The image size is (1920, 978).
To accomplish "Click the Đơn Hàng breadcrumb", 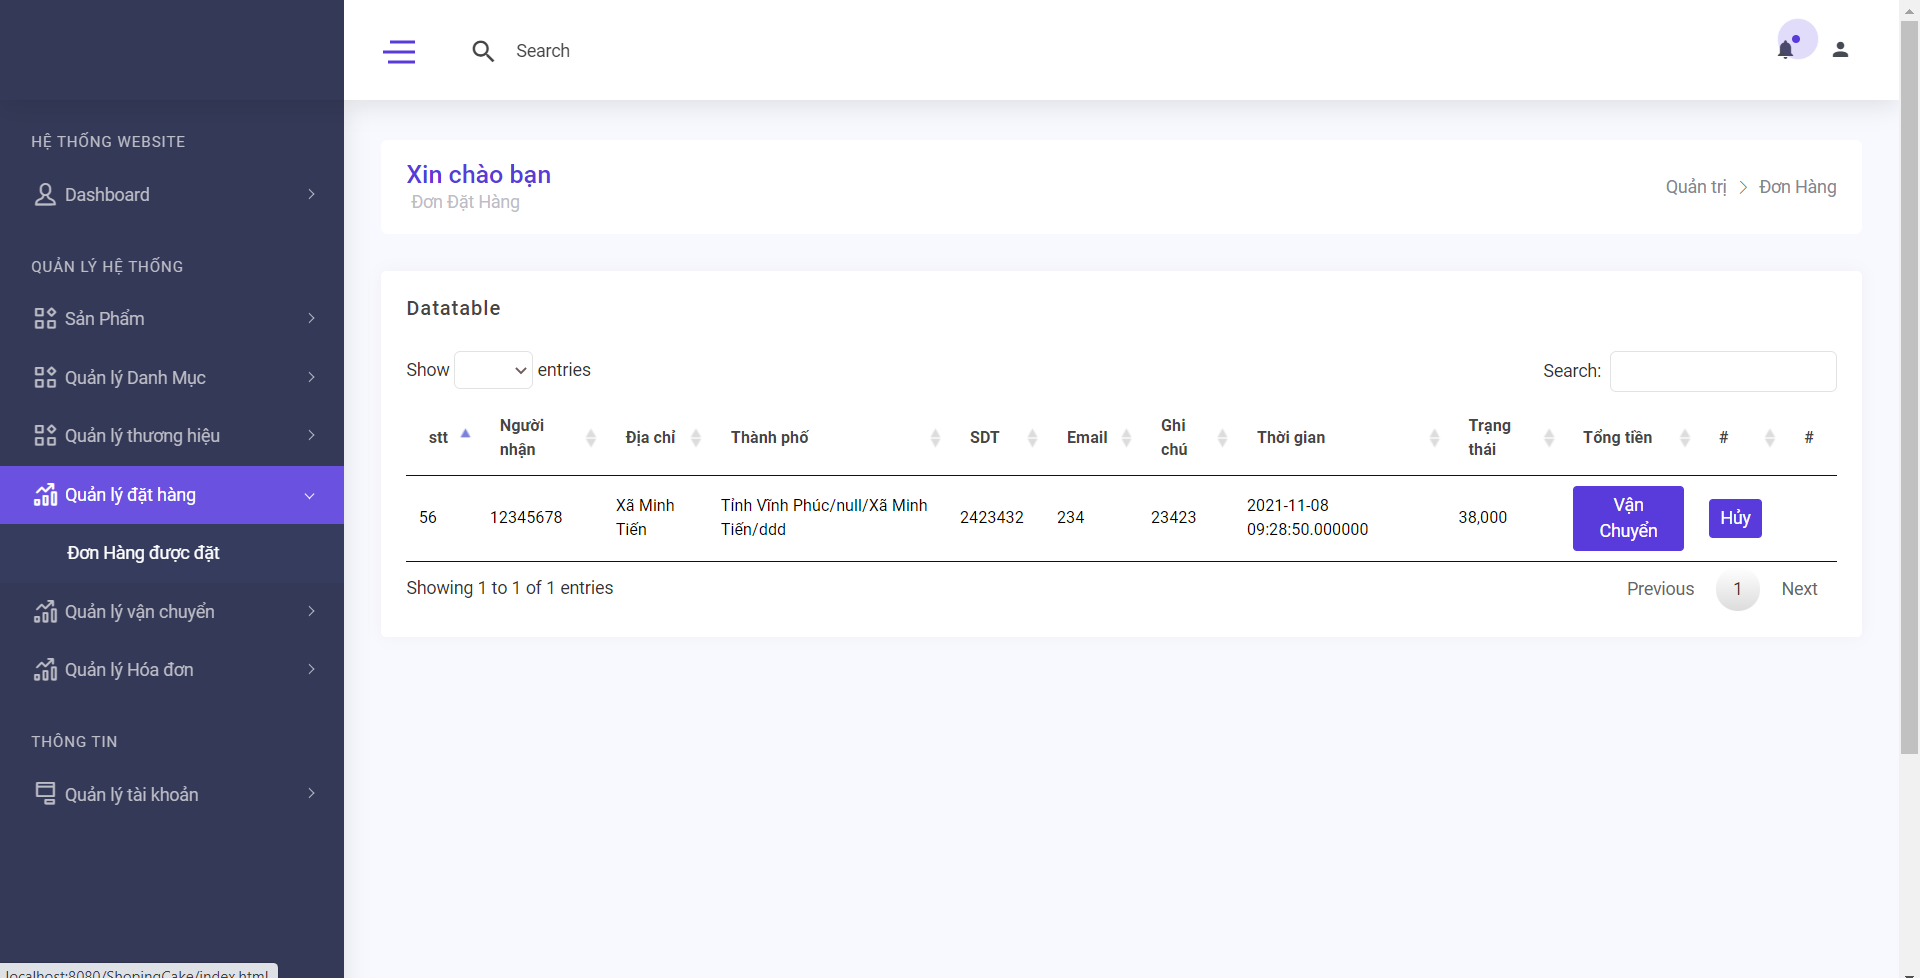I will pos(1798,187).
